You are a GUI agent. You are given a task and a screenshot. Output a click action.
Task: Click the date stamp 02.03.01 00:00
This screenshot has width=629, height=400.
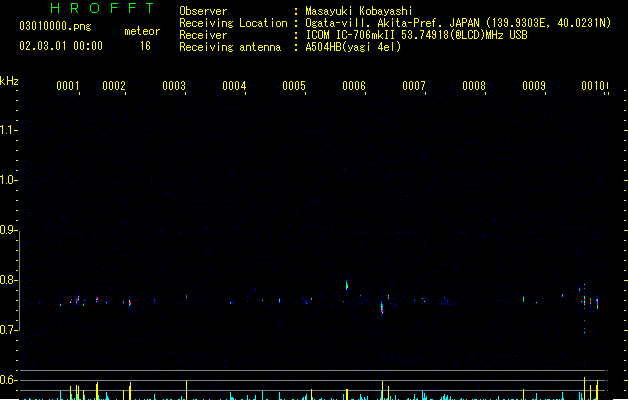pyautogui.click(x=61, y=46)
